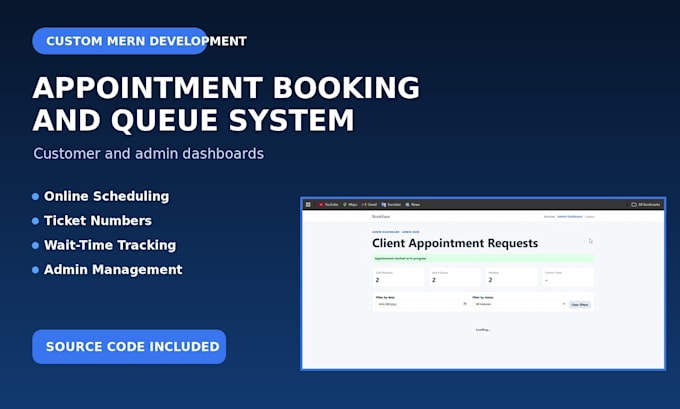This screenshot has height=409, width=680.
Task: Open the Services nav link
Action: point(549,216)
